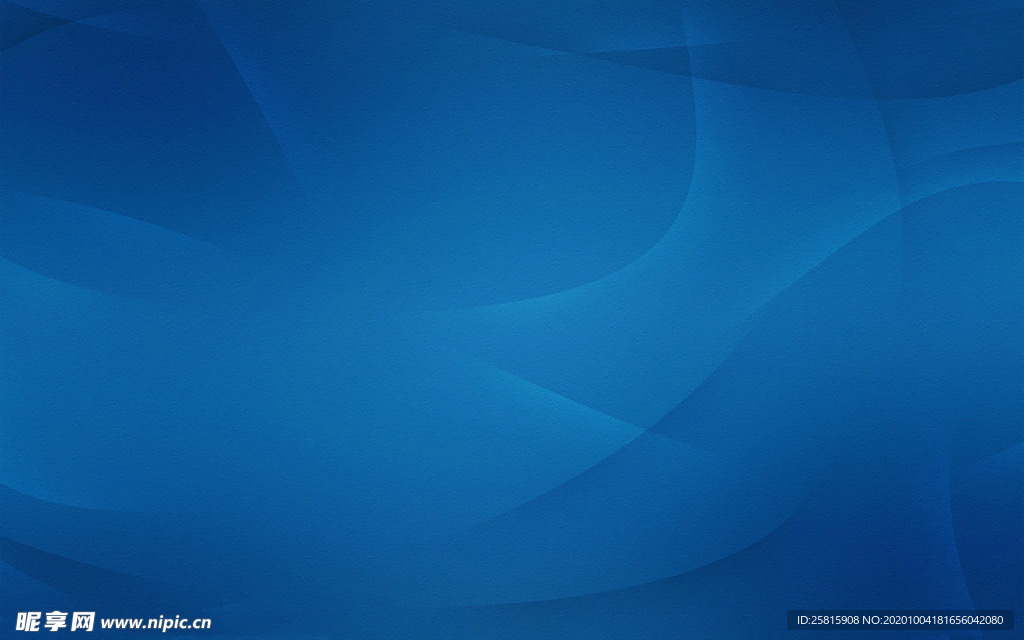
Task: Click the 享 character in the logo
Action: click(x=55, y=621)
